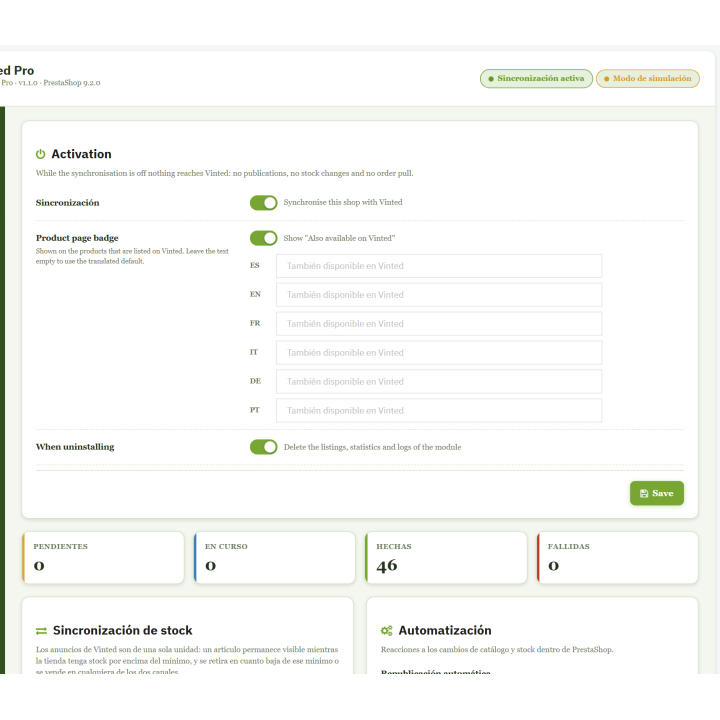
Task: Toggle Delete listings when uninstalling switch
Action: pyautogui.click(x=264, y=447)
